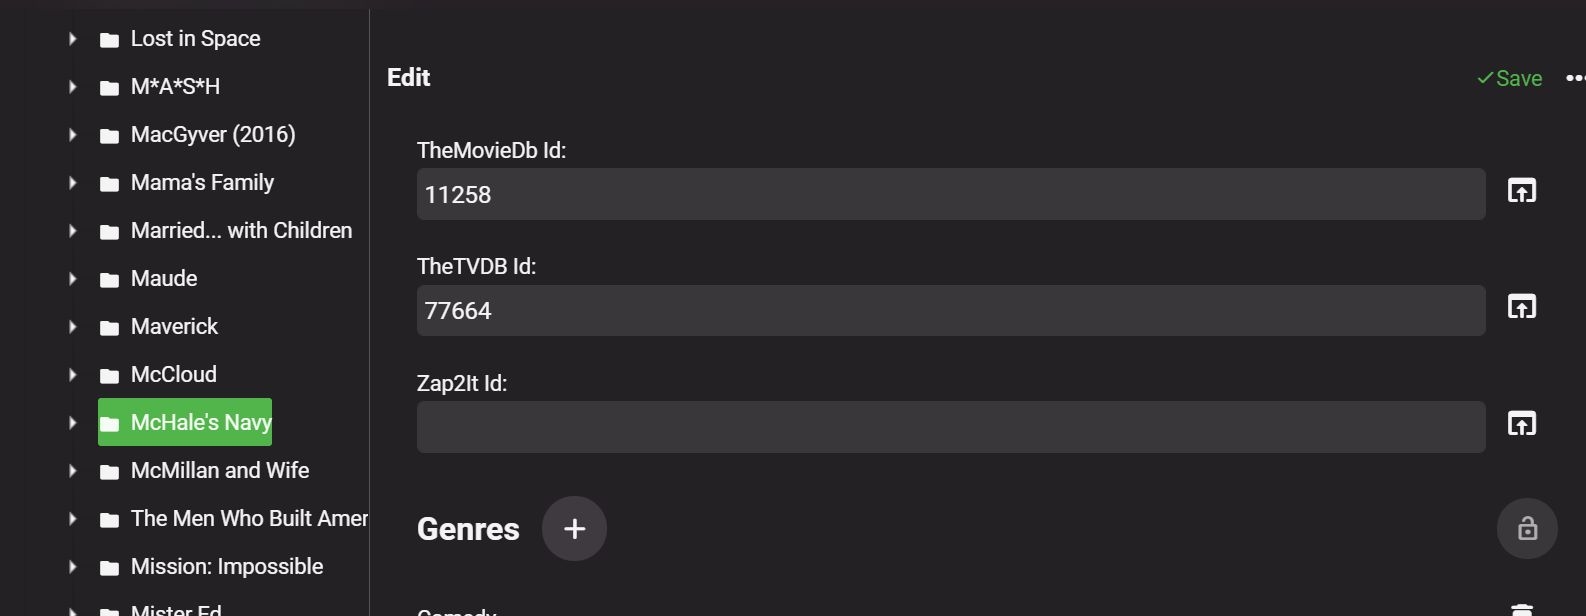The width and height of the screenshot is (1586, 616).
Task: Expand the Maverick tree node
Action: coord(73,327)
